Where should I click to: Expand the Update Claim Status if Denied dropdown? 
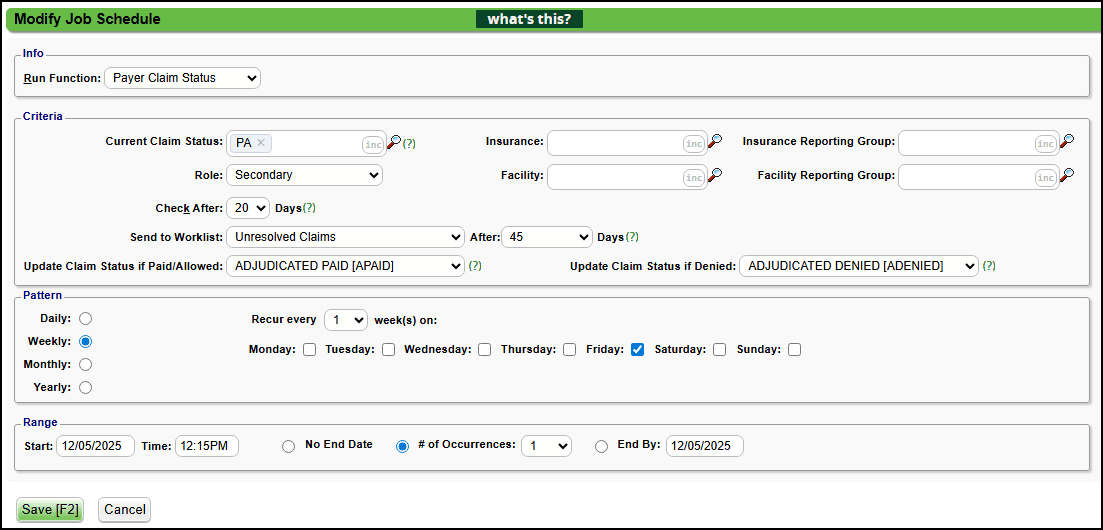(859, 266)
